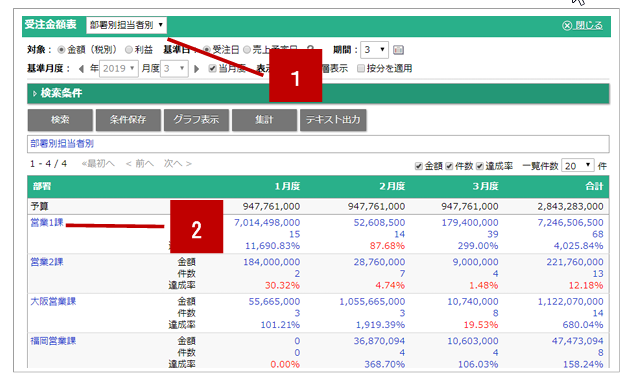Image resolution: width=640 pixels, height=386 pixels.
Task: Click 大阪営業課 2月度 amount 1,055,665,000
Action: [x=372, y=302]
